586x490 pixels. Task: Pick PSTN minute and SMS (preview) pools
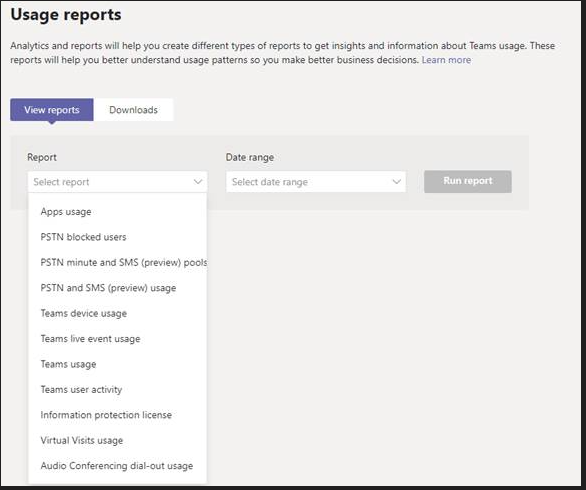coord(117,262)
